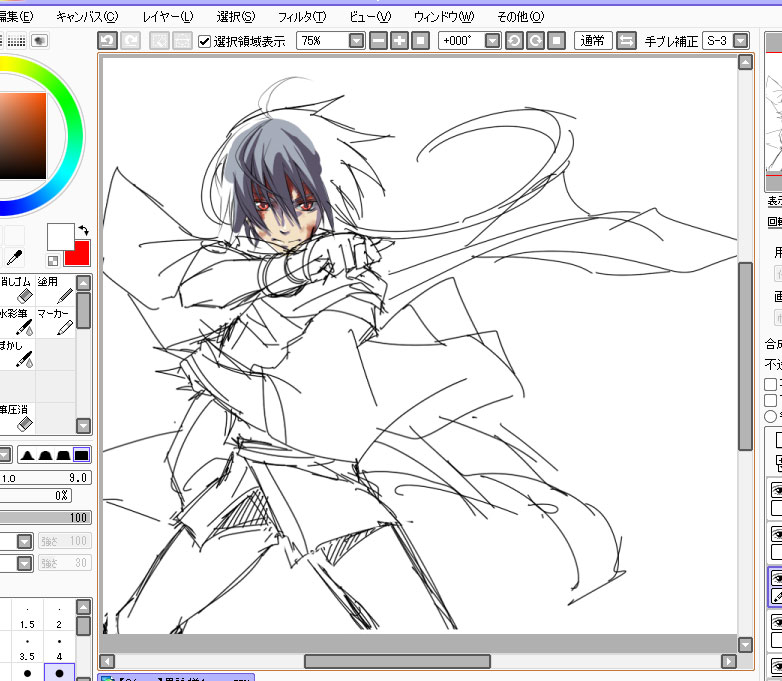782x681 pixels.
Task: Pick the eyedropper color picker tool
Action: 14,258
